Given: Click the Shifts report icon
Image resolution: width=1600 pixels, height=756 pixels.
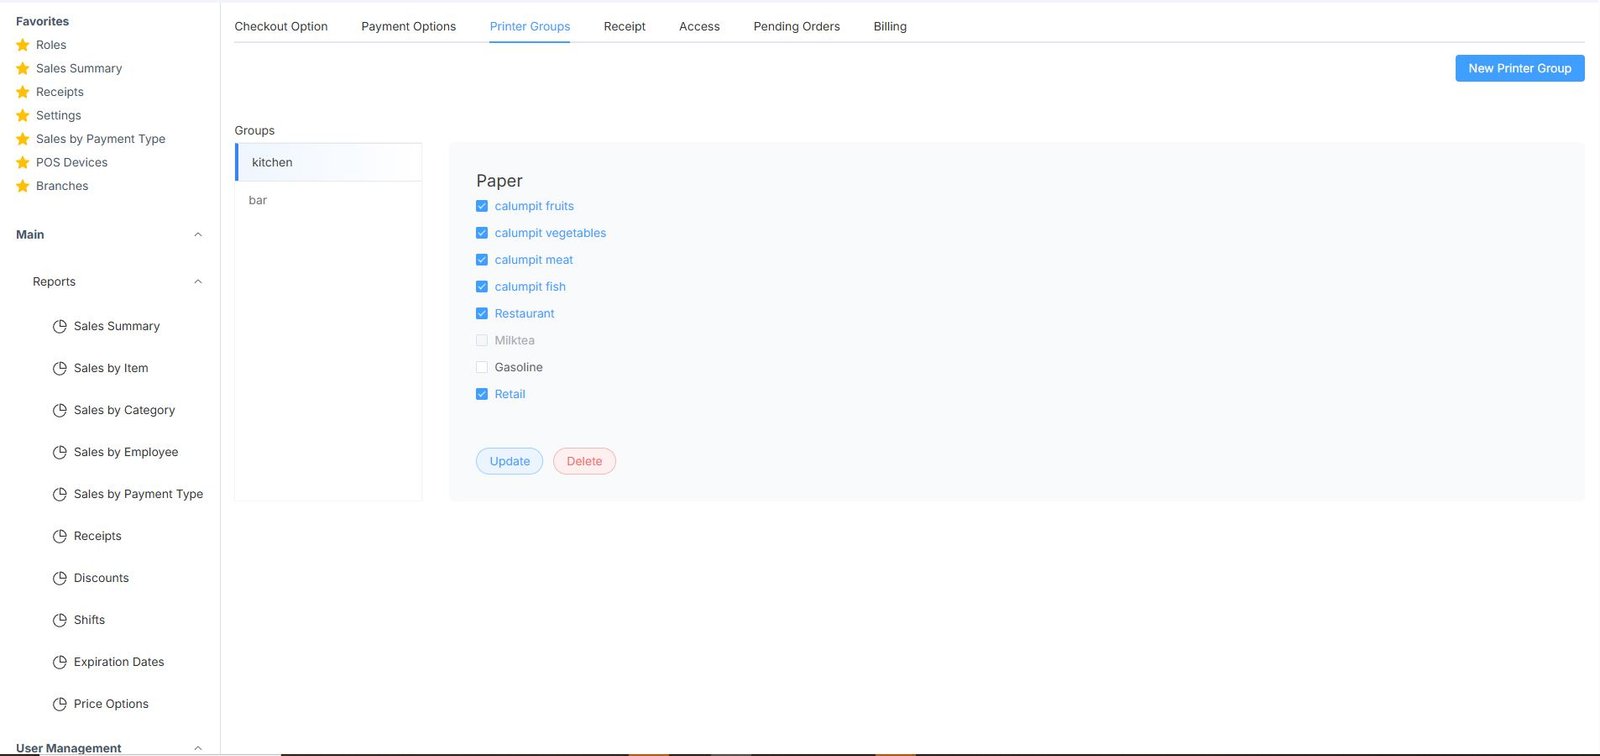Looking at the screenshot, I should point(59,620).
